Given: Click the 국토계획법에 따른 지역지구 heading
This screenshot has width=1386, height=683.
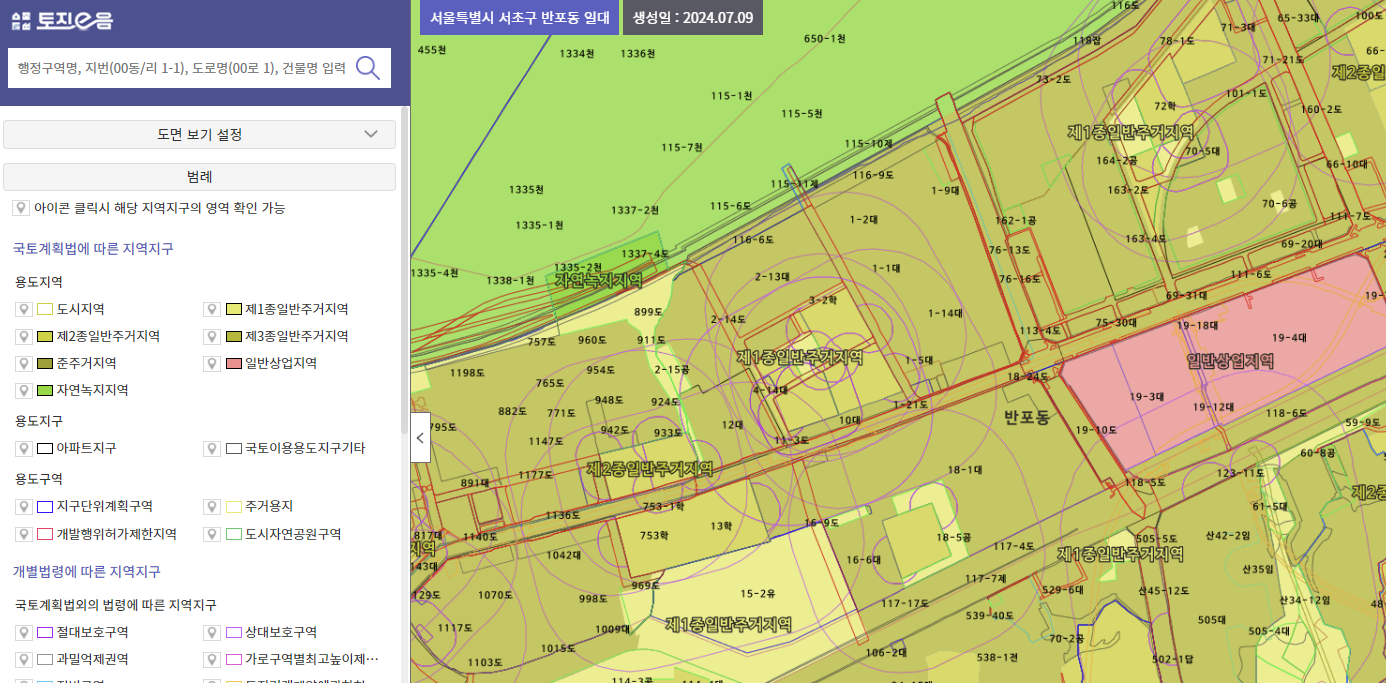Looking at the screenshot, I should tap(93, 248).
